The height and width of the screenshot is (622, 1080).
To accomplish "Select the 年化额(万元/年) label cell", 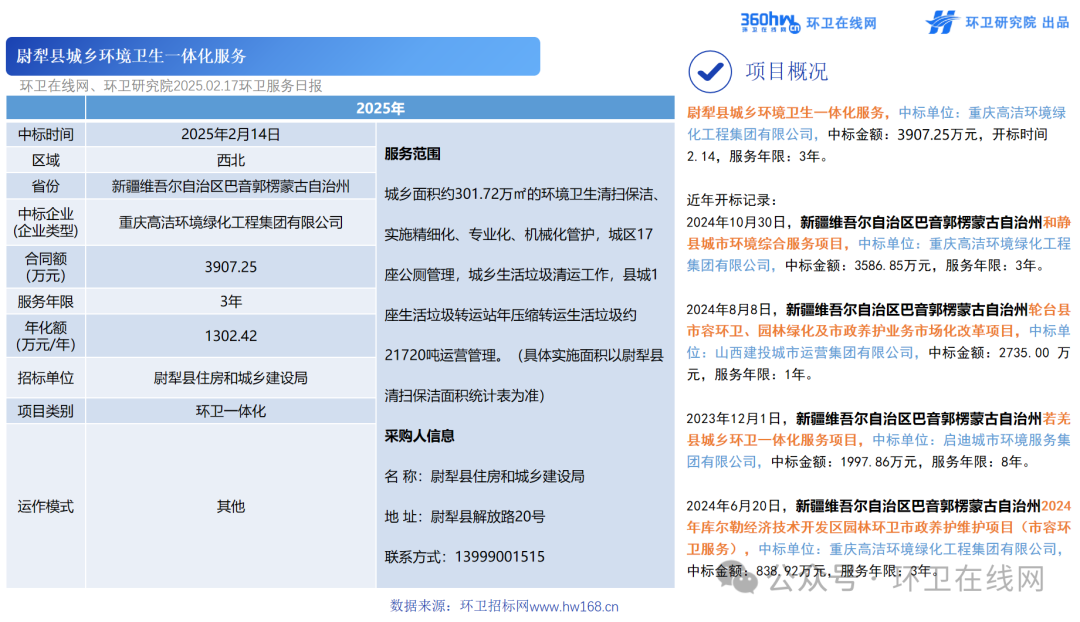I will coord(45,336).
